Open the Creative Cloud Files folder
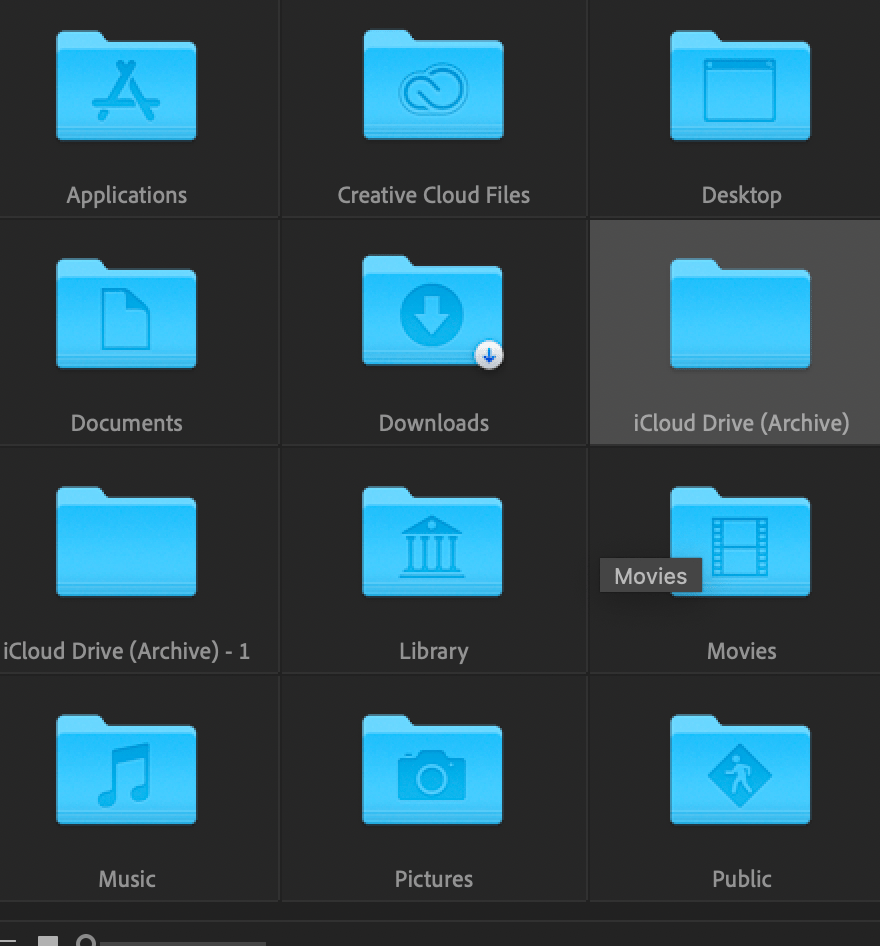Viewport: 880px width, 946px height. tap(433, 87)
